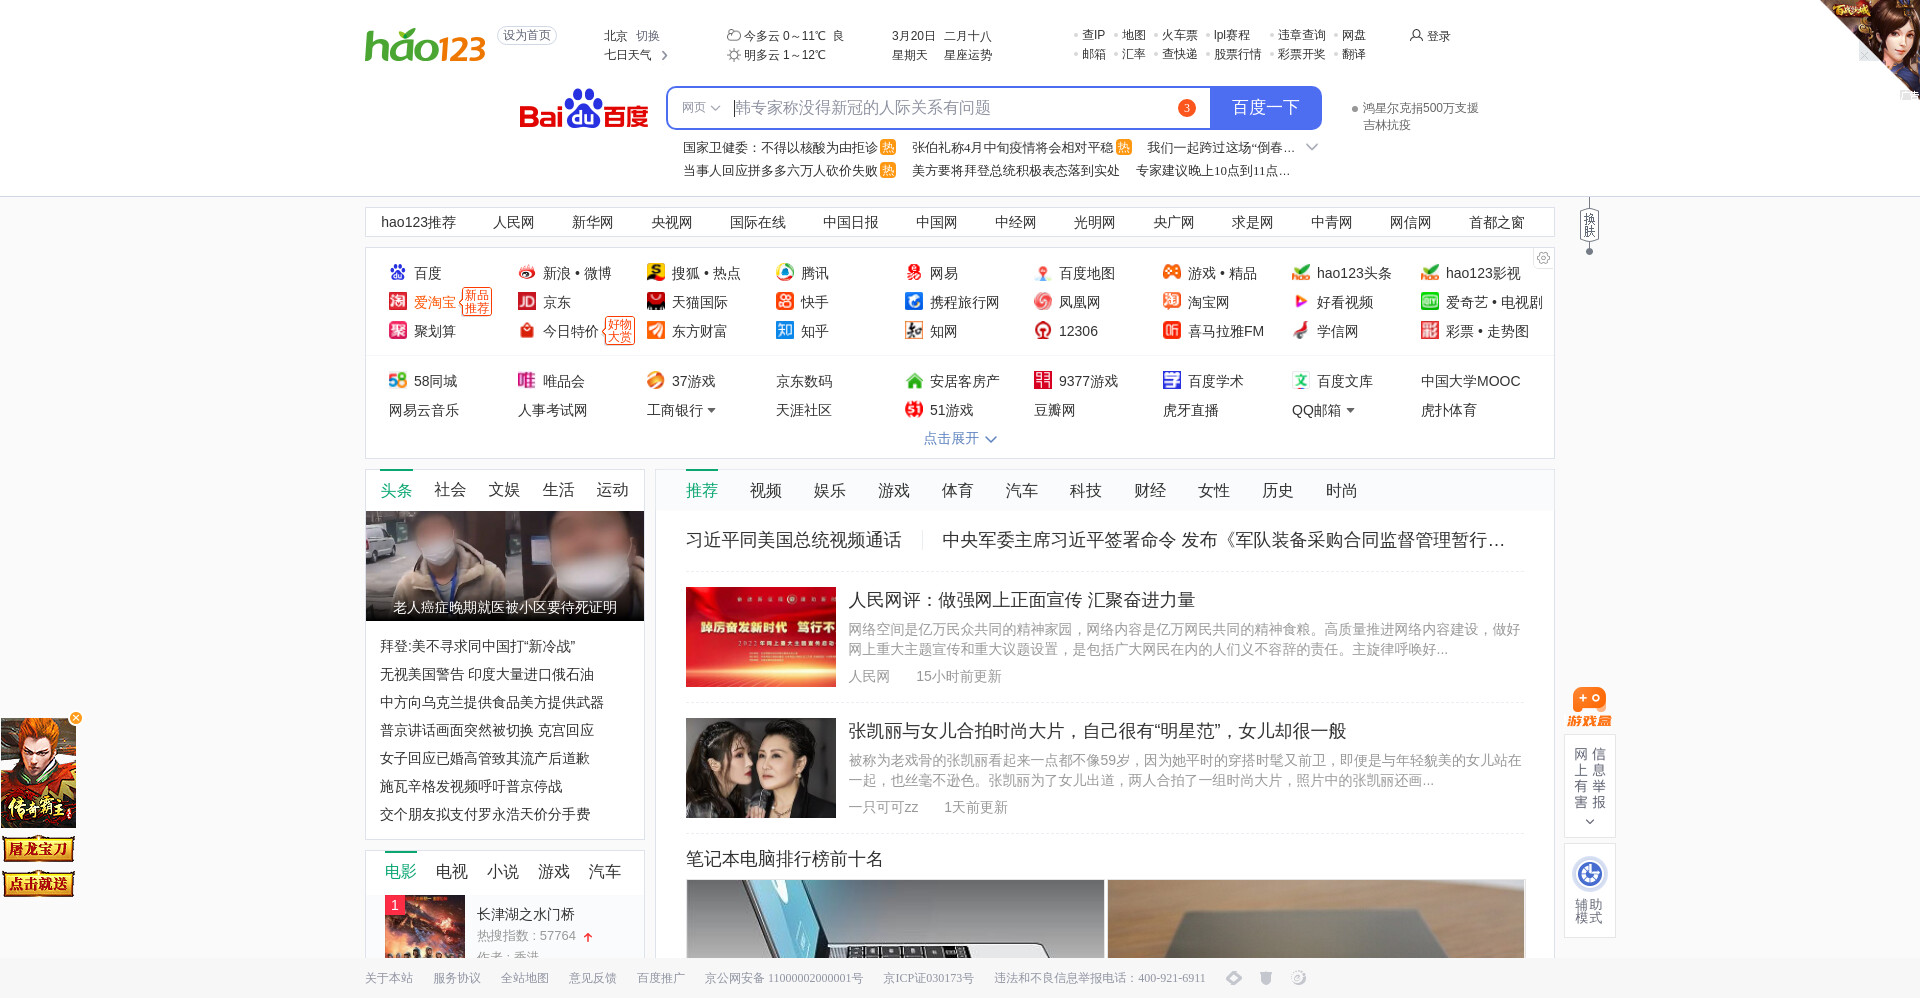Open the 火车票 quick tool link
This screenshot has height=998, width=1920.
pos(1180,35)
